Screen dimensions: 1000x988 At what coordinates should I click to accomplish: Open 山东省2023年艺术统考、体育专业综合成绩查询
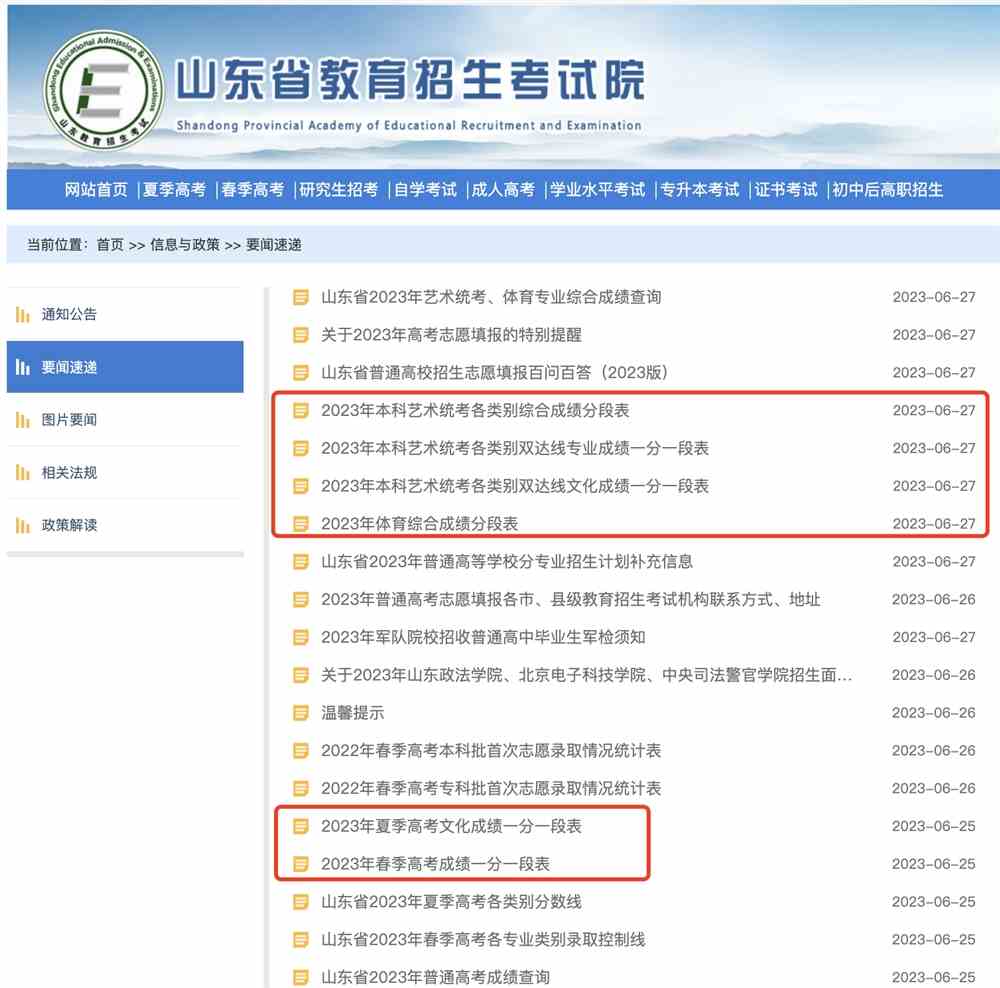click(x=491, y=297)
